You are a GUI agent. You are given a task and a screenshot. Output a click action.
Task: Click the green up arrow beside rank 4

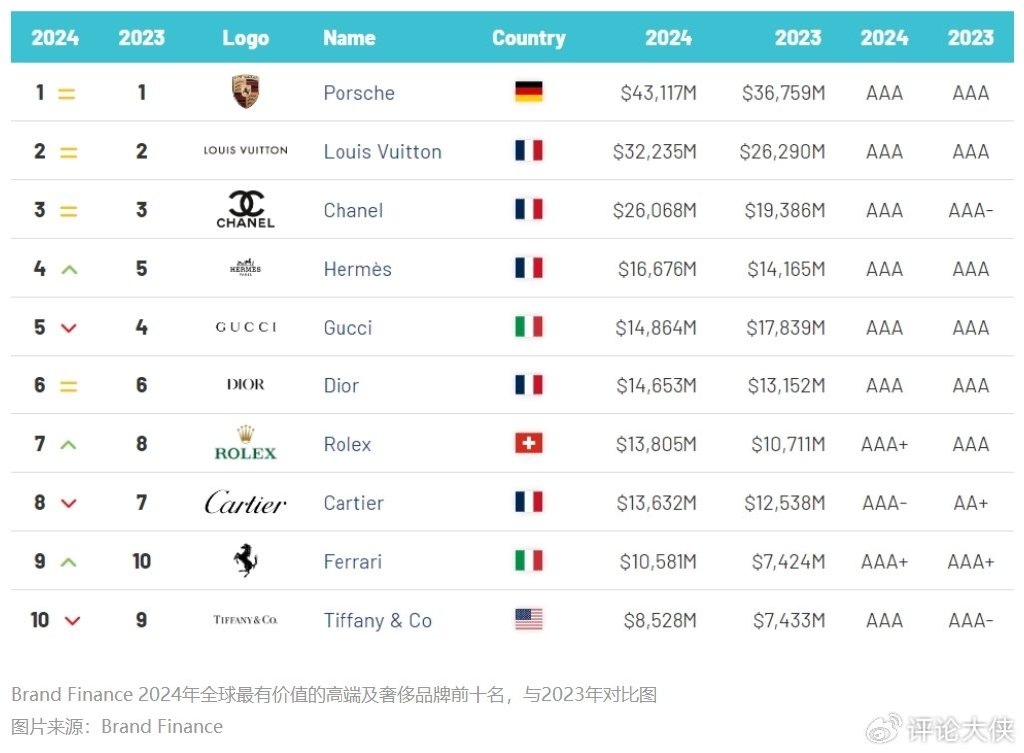68,269
